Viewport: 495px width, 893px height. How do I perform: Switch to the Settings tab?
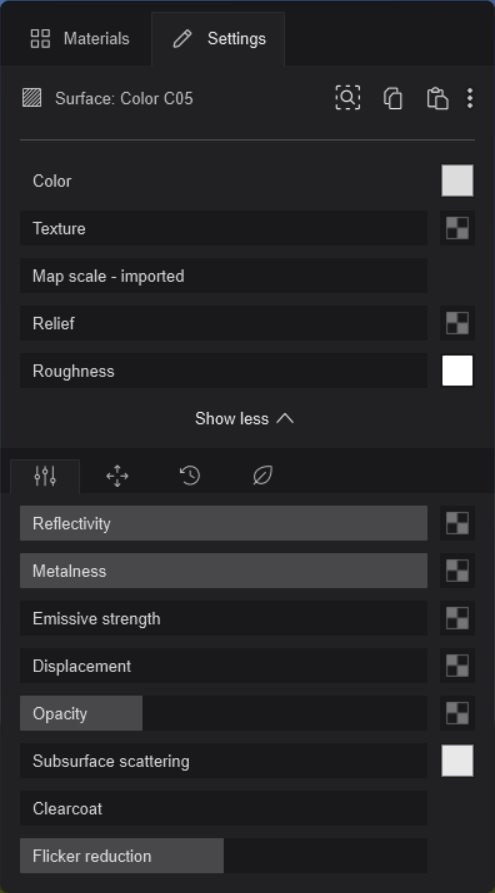219,39
